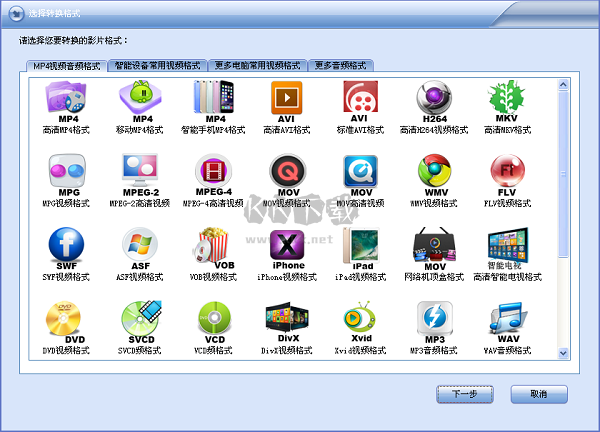Click the SWF视频格式 icon
The height and width of the screenshot is (432, 600).
pos(66,245)
